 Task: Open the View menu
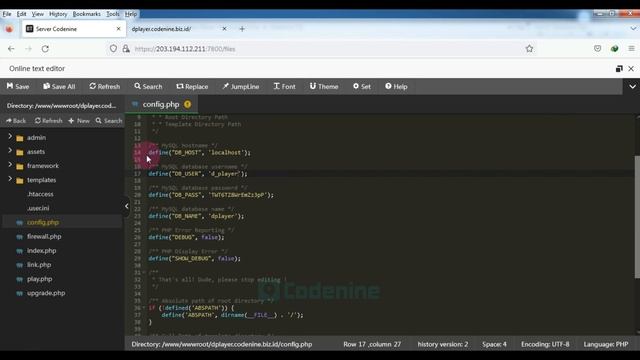(x=38, y=14)
